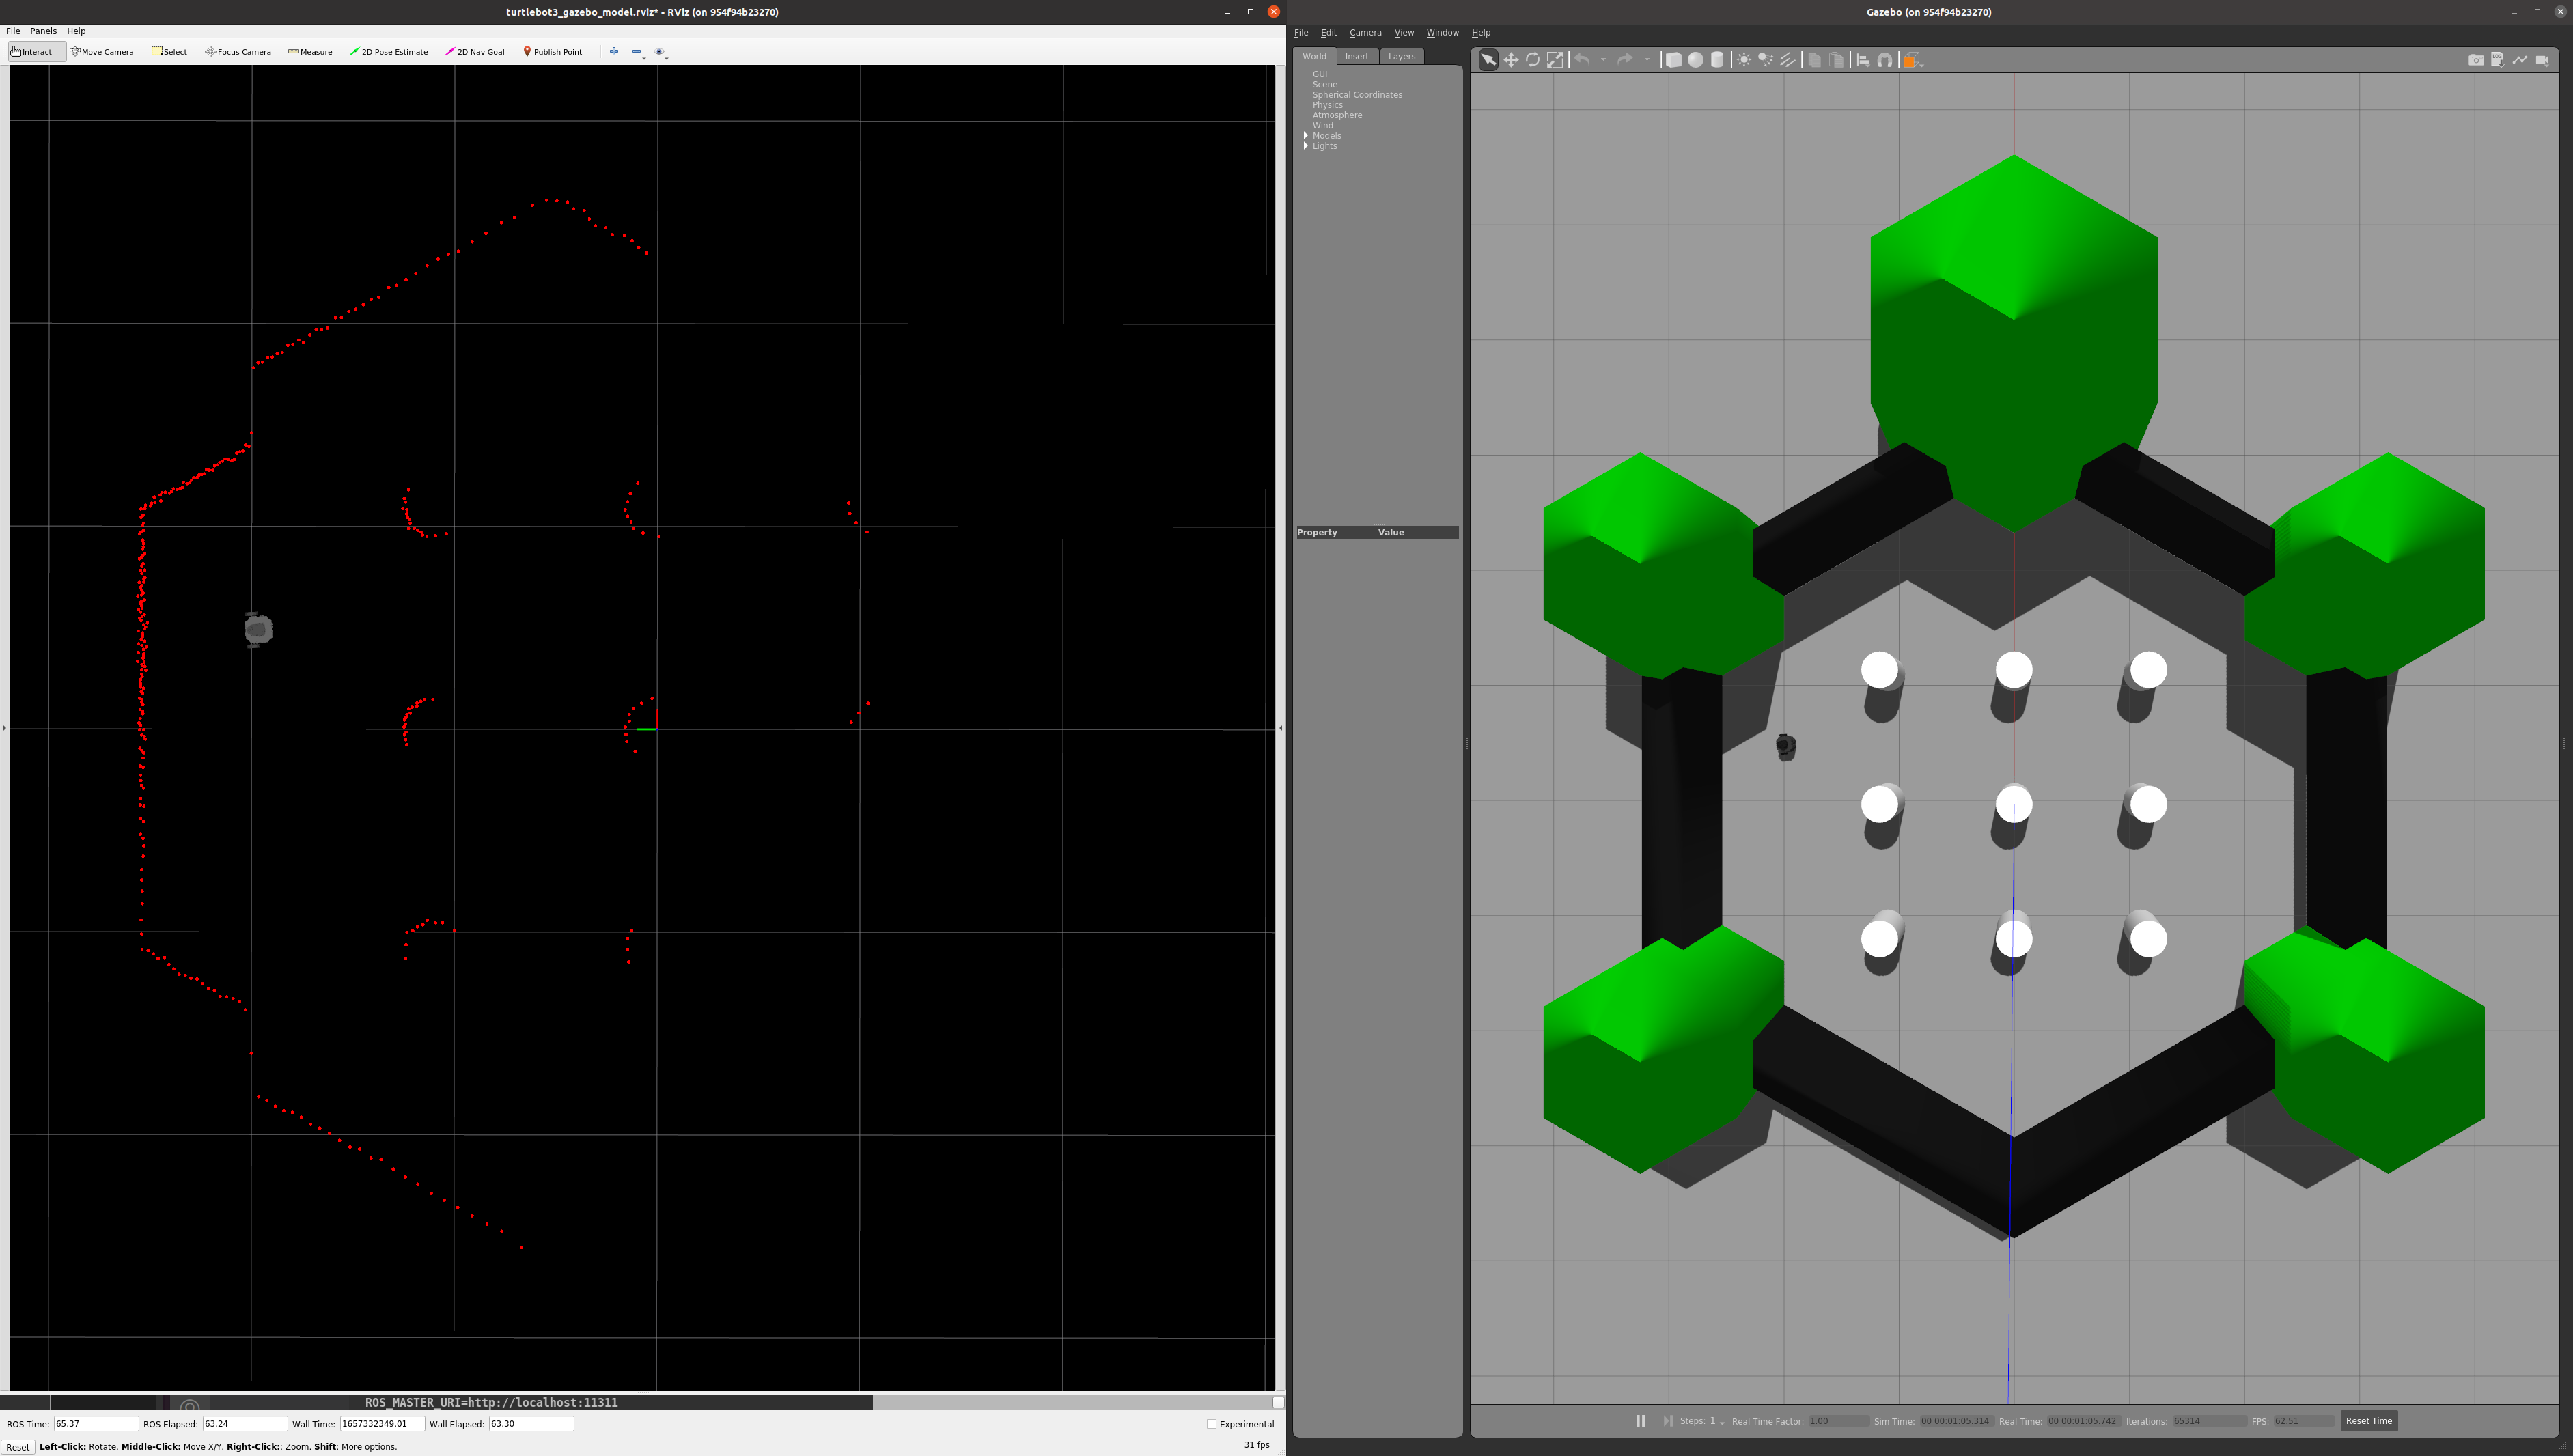Click the screenshot camera icon

point(2475,60)
